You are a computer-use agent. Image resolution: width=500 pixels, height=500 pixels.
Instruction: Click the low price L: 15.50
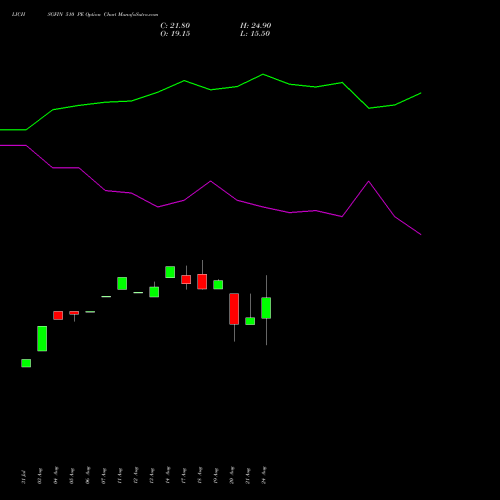[255, 34]
